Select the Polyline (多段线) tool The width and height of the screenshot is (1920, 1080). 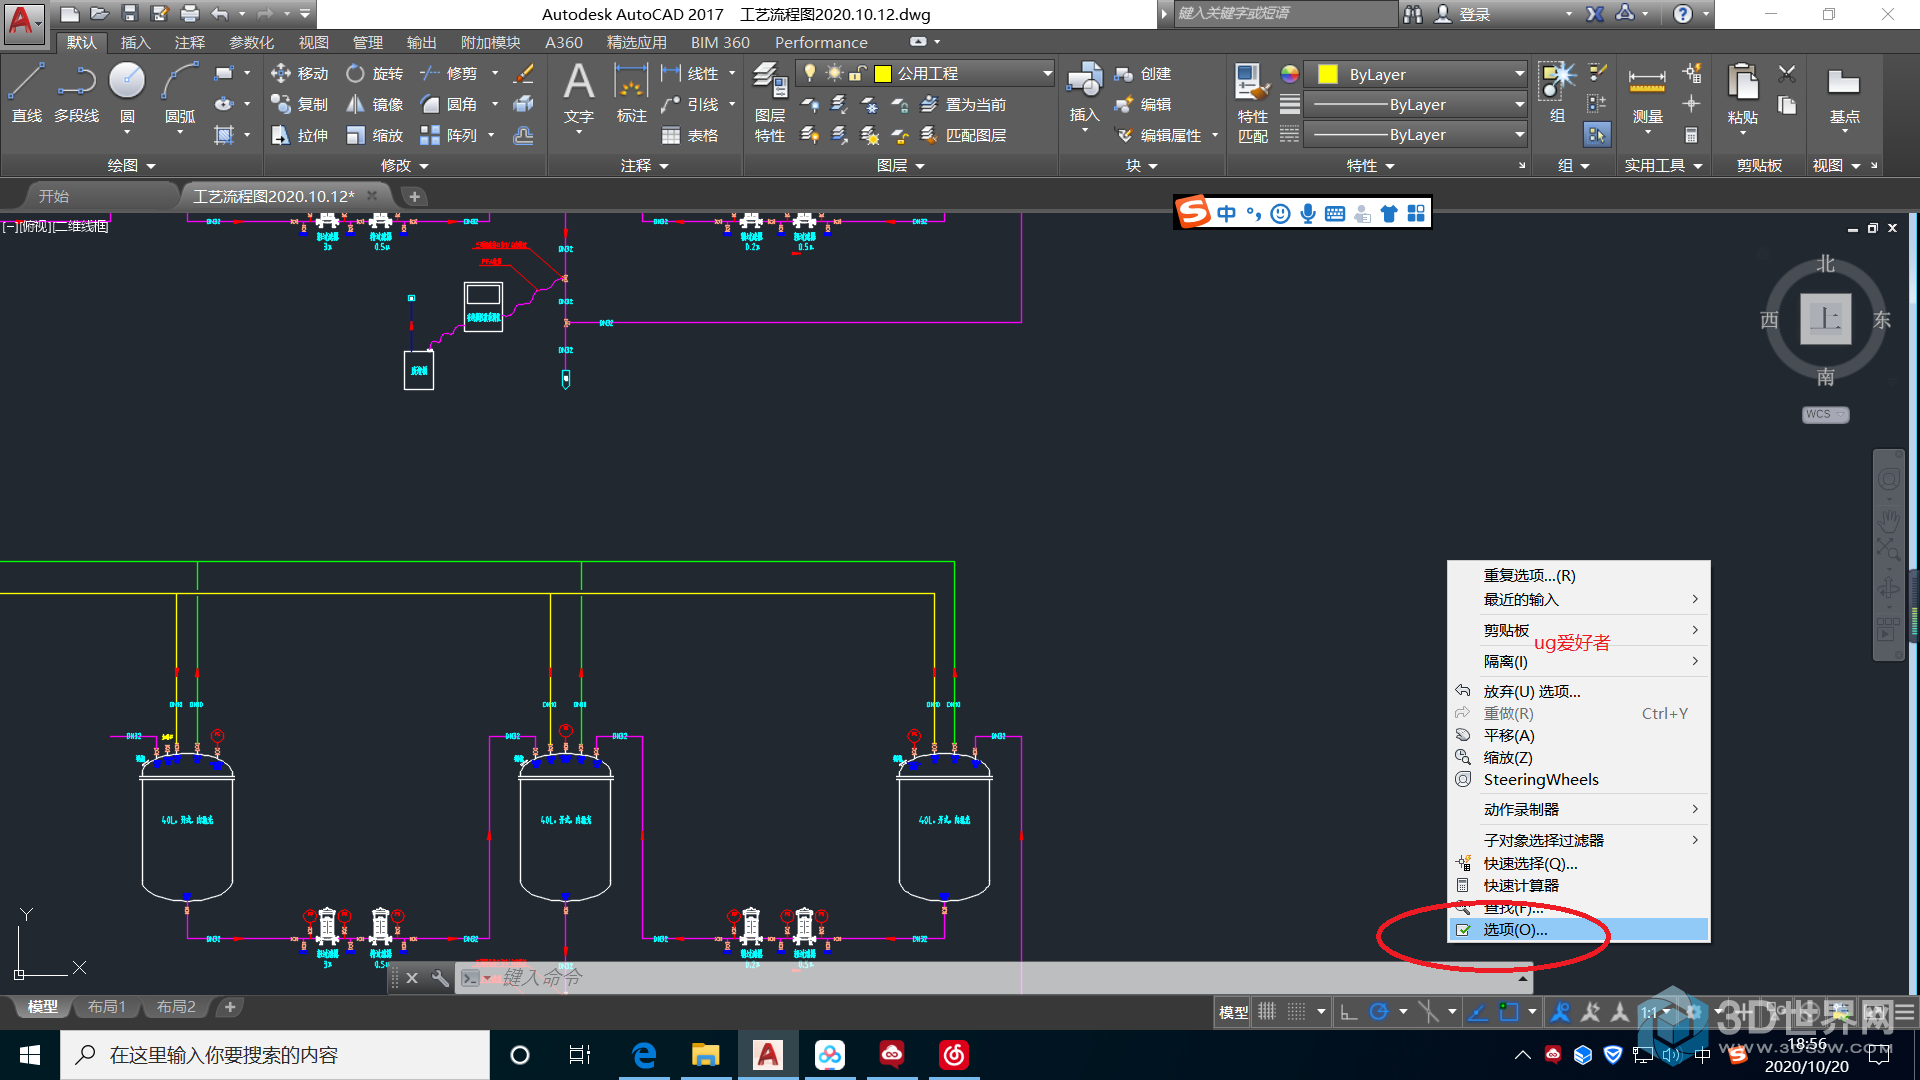coord(77,93)
